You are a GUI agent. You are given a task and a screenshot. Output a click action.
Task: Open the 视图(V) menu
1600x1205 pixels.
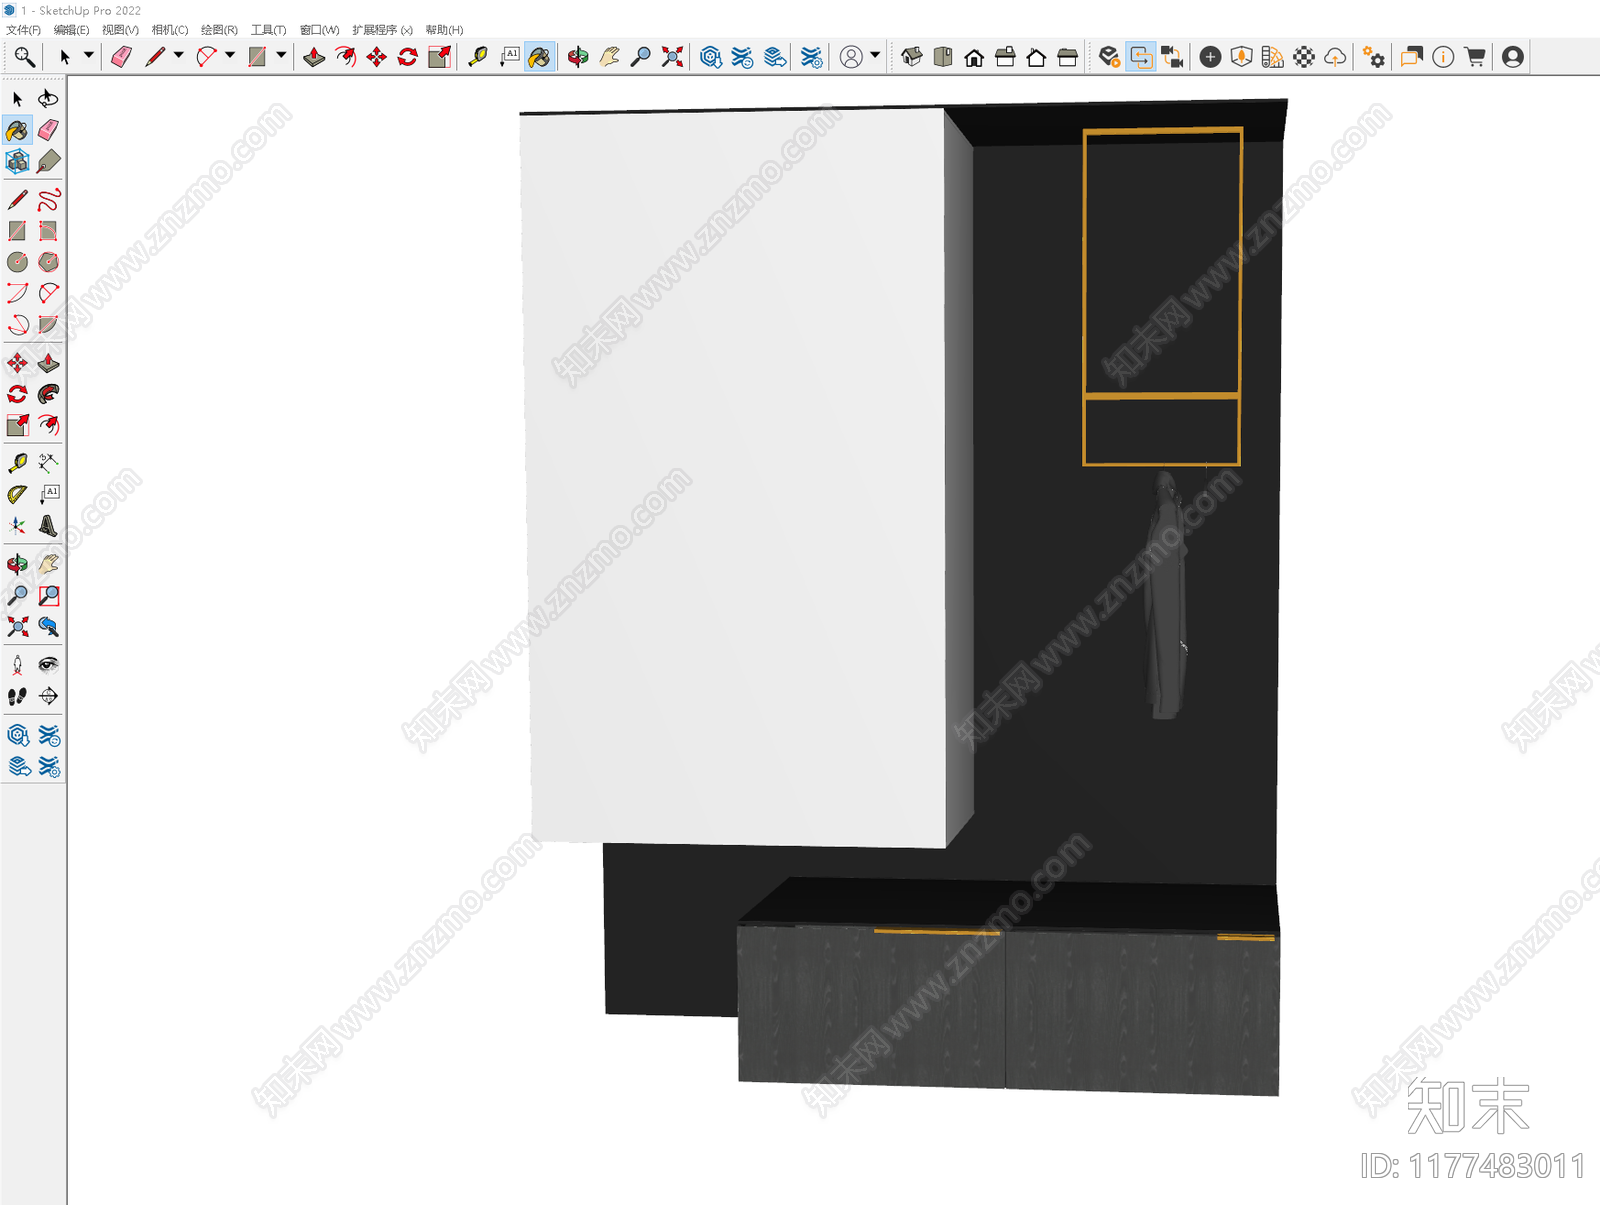(x=120, y=30)
